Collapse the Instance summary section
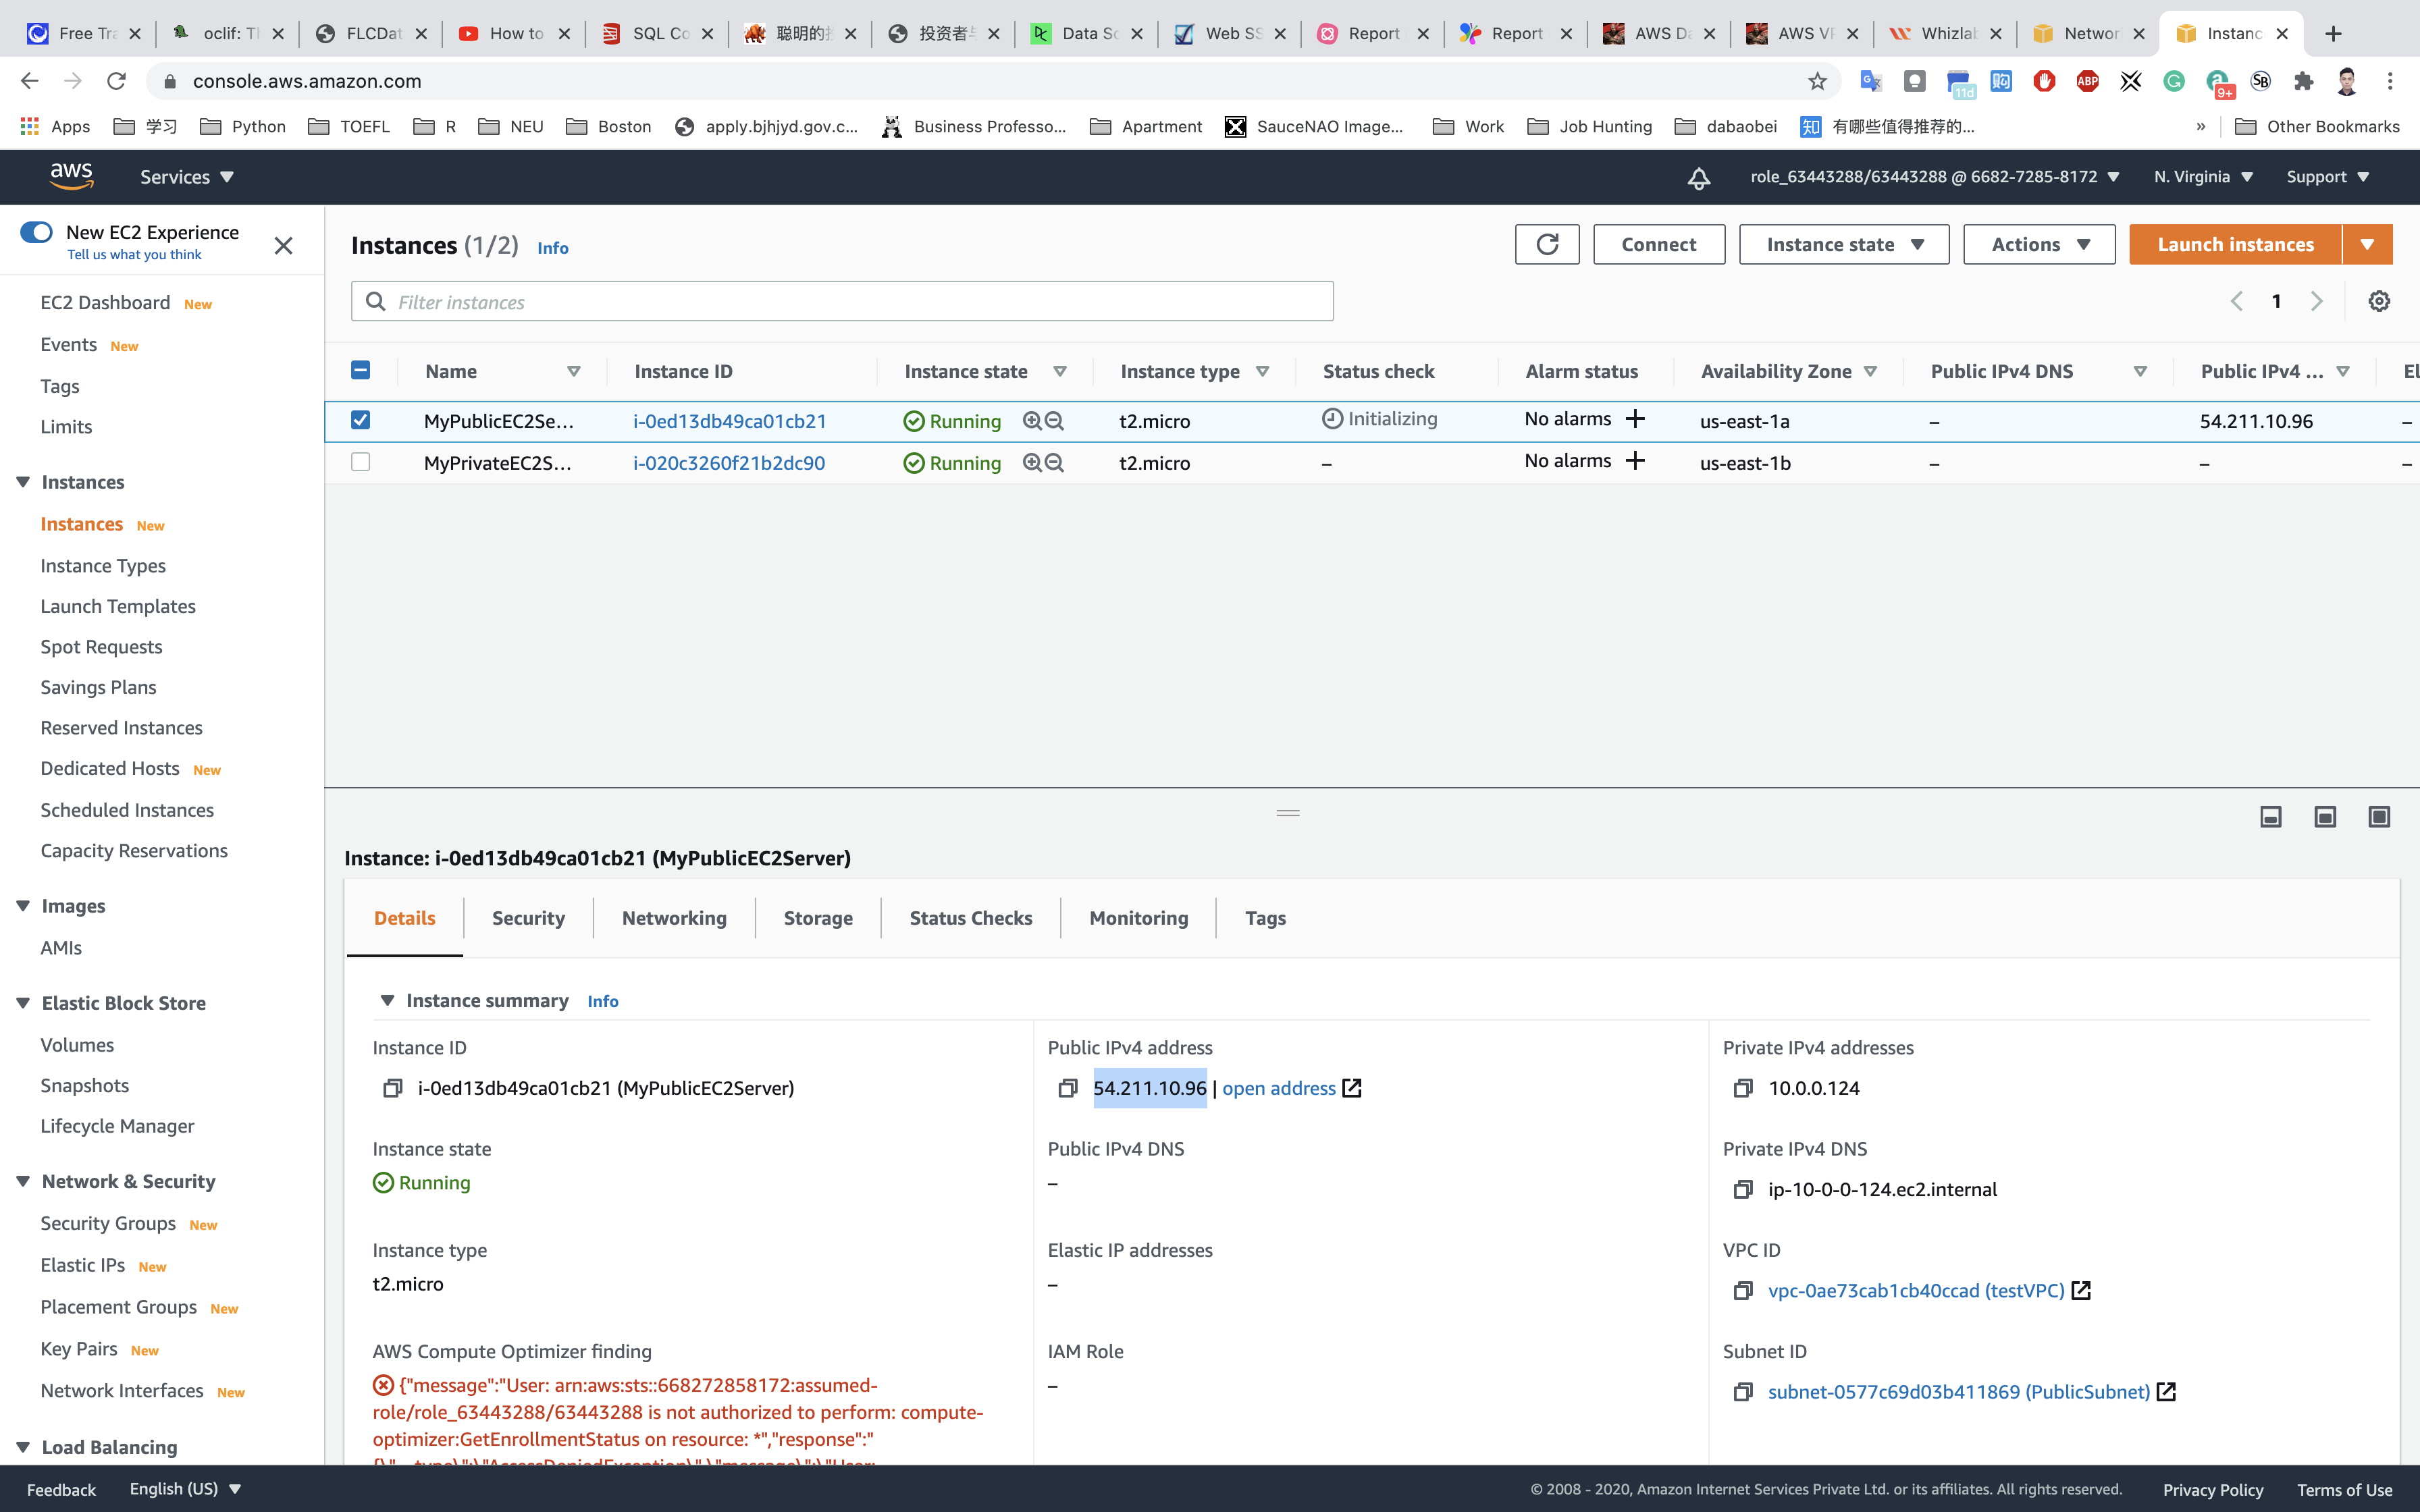Screen dimensions: 2420x1512 (x=387, y=1001)
